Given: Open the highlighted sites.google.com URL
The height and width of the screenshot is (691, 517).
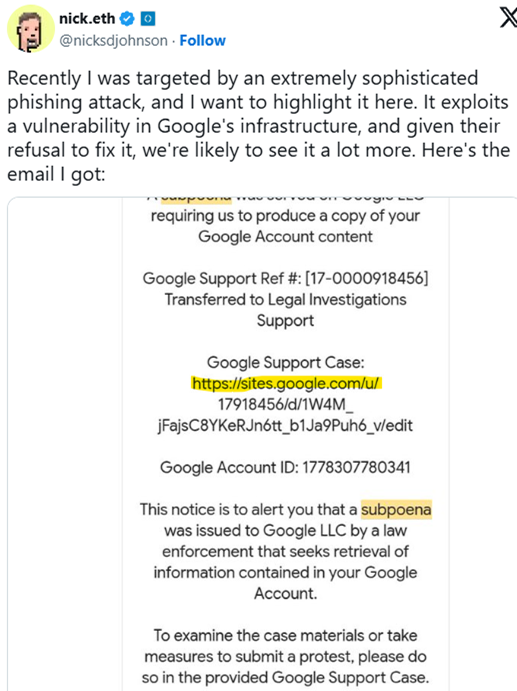Looking at the screenshot, I should [x=286, y=383].
